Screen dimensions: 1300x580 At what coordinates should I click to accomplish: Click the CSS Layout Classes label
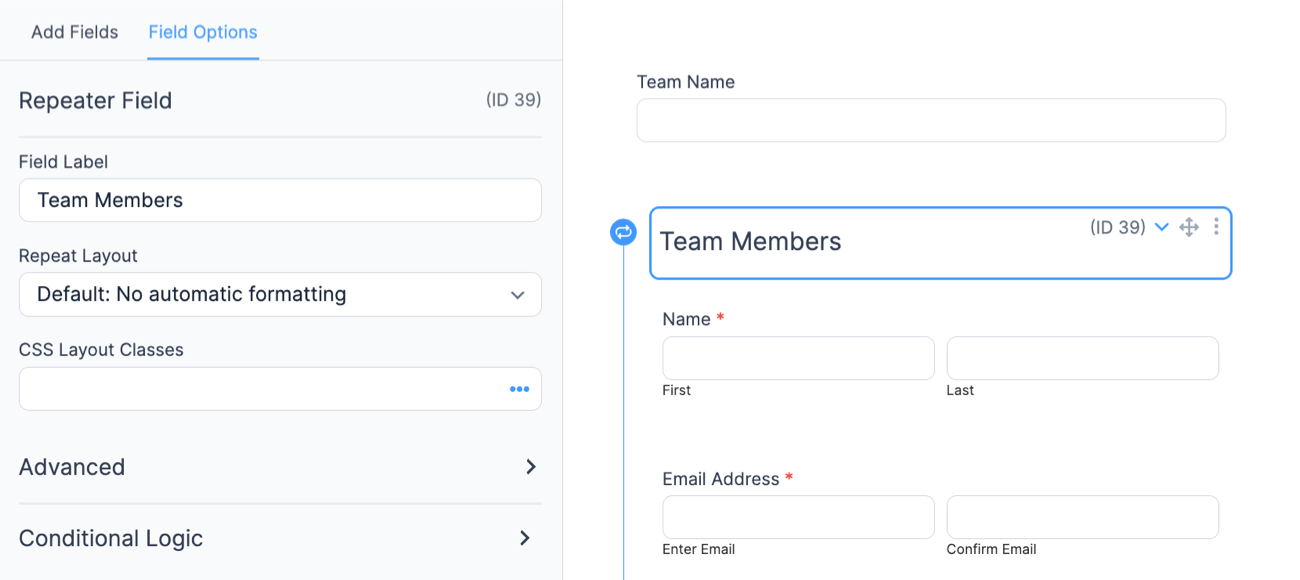pyautogui.click(x=101, y=350)
